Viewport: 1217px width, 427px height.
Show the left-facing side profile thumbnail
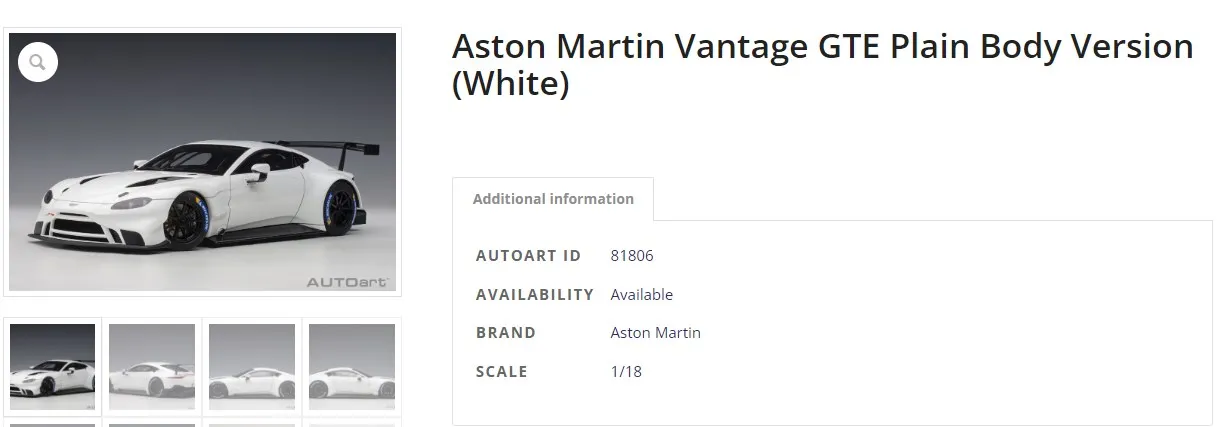[252, 366]
